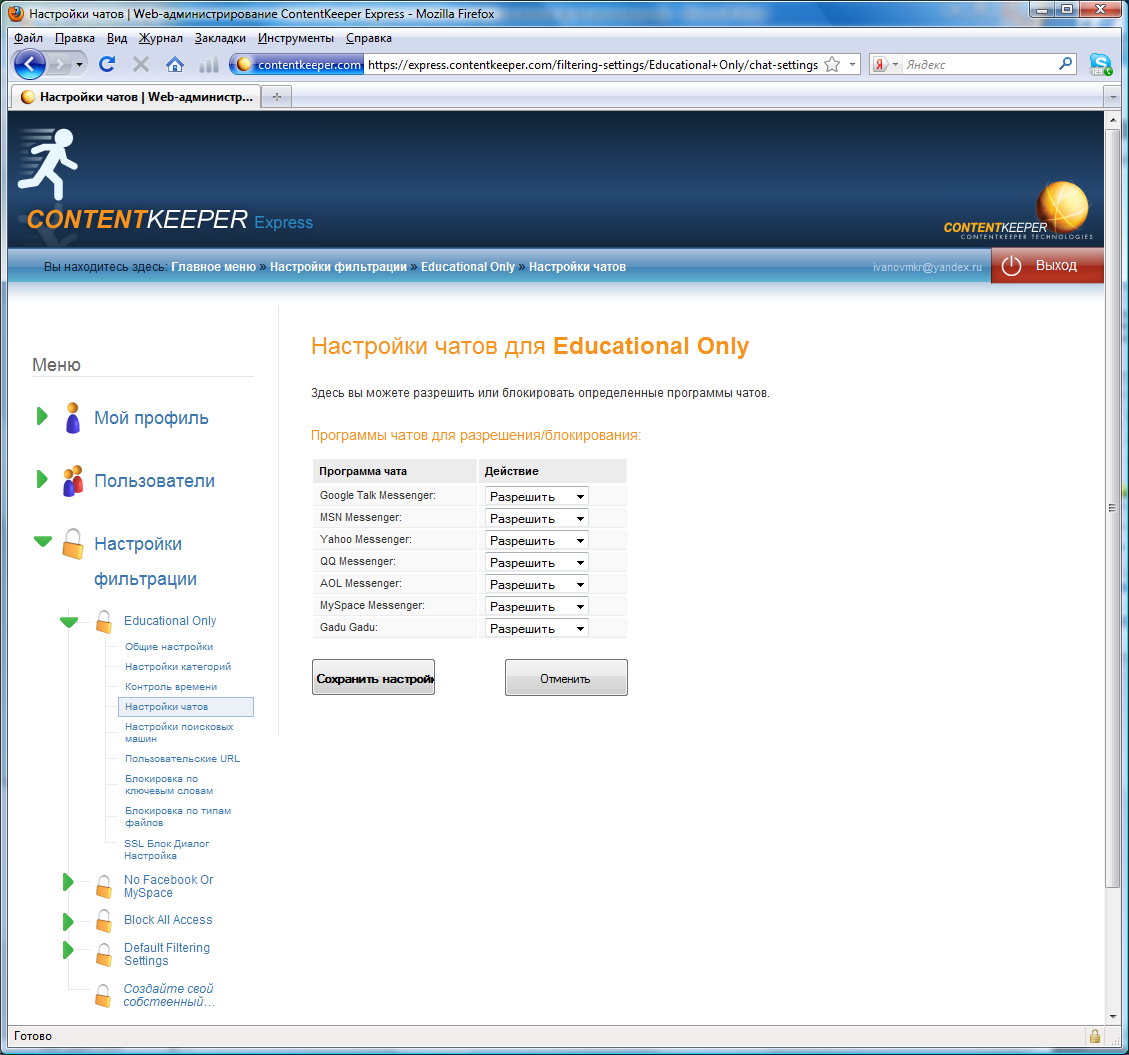The image size is (1129, 1055).
Task: Click the Пользователи people icon
Action: (x=73, y=481)
